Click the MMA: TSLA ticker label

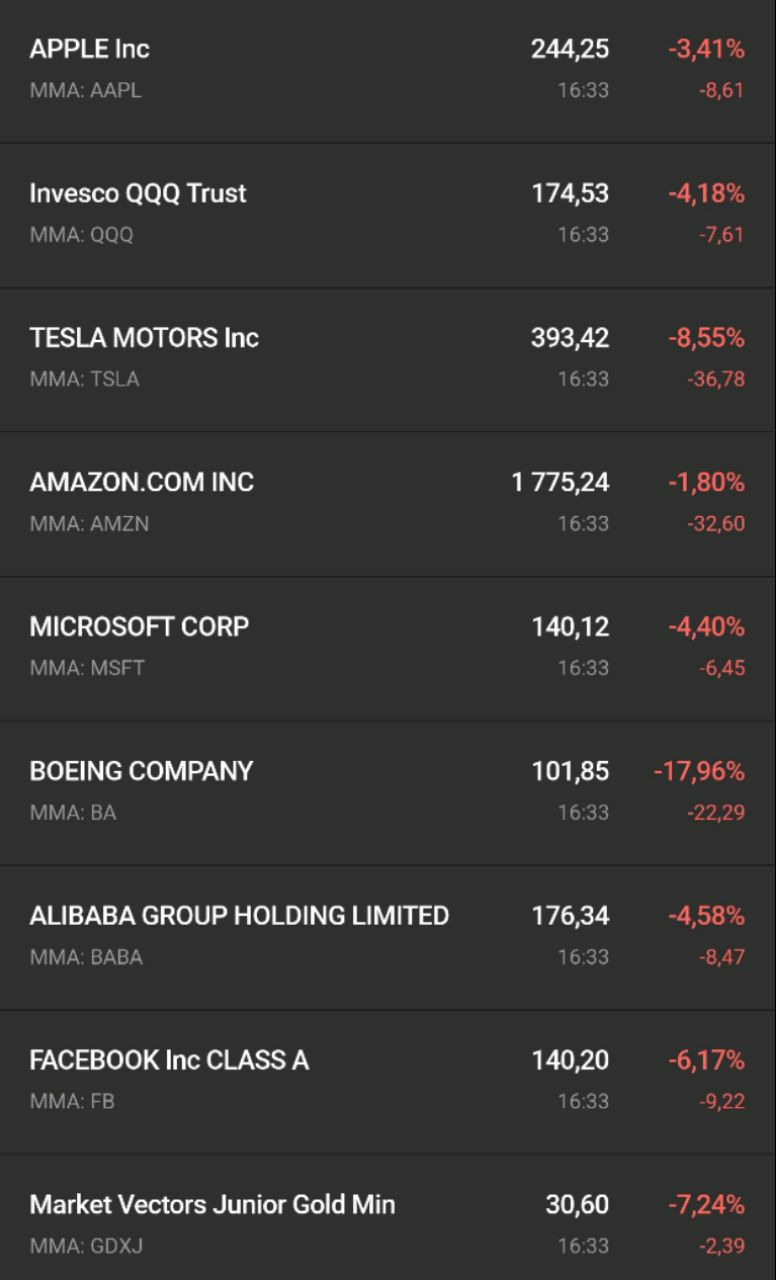(85, 379)
